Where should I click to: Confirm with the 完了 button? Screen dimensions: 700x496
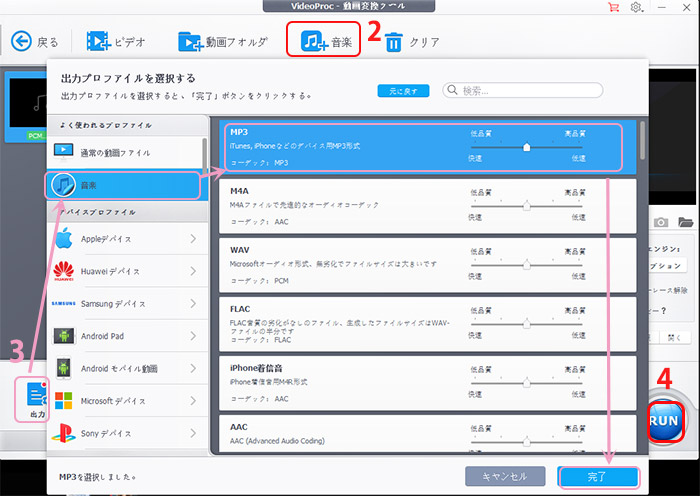(x=599, y=477)
